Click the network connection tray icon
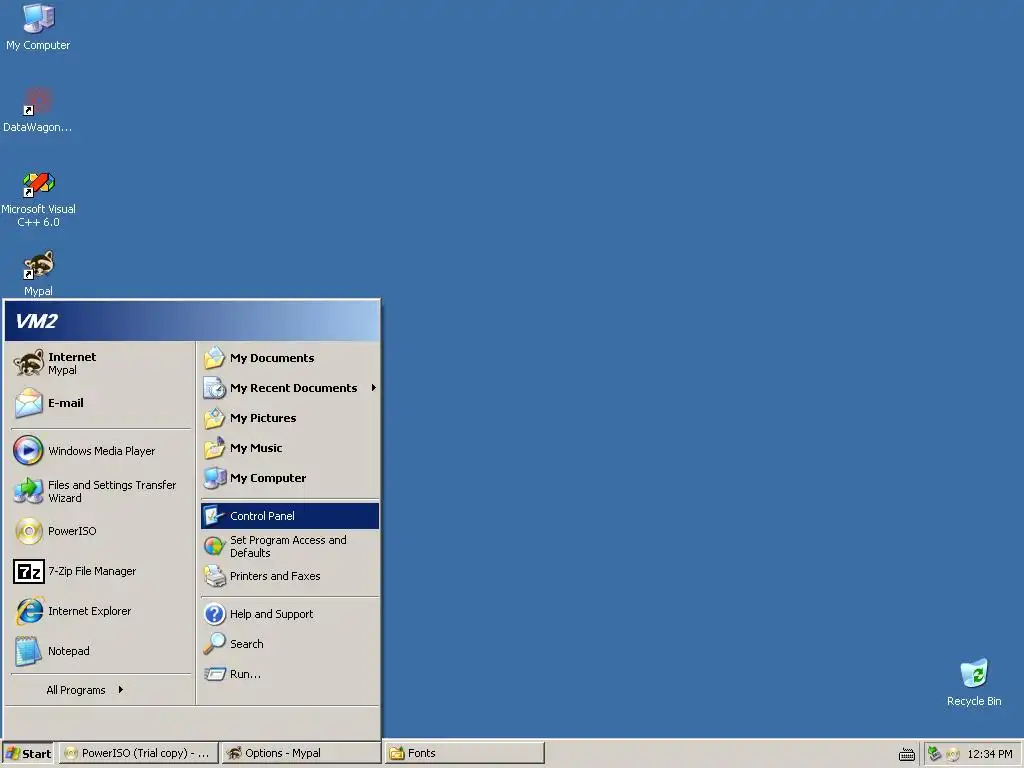1024x768 pixels. pos(935,754)
